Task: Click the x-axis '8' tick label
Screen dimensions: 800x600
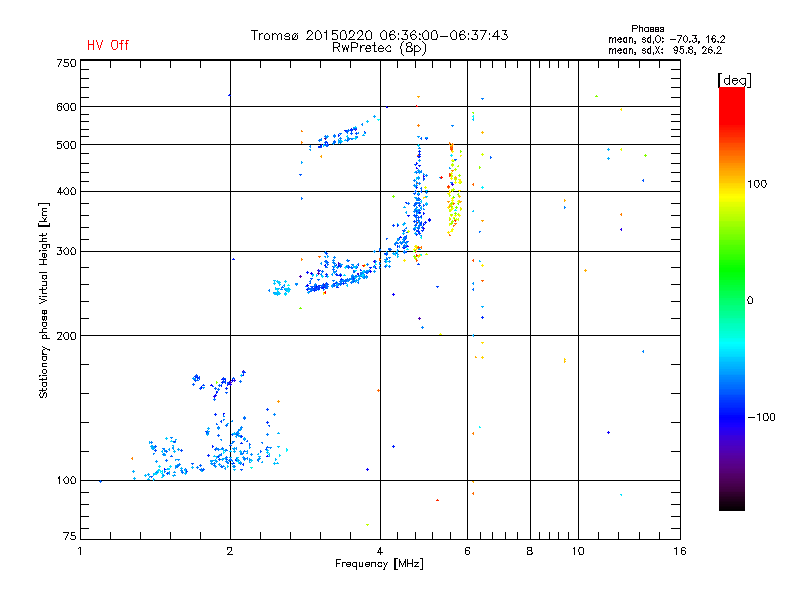Action: pos(530,551)
